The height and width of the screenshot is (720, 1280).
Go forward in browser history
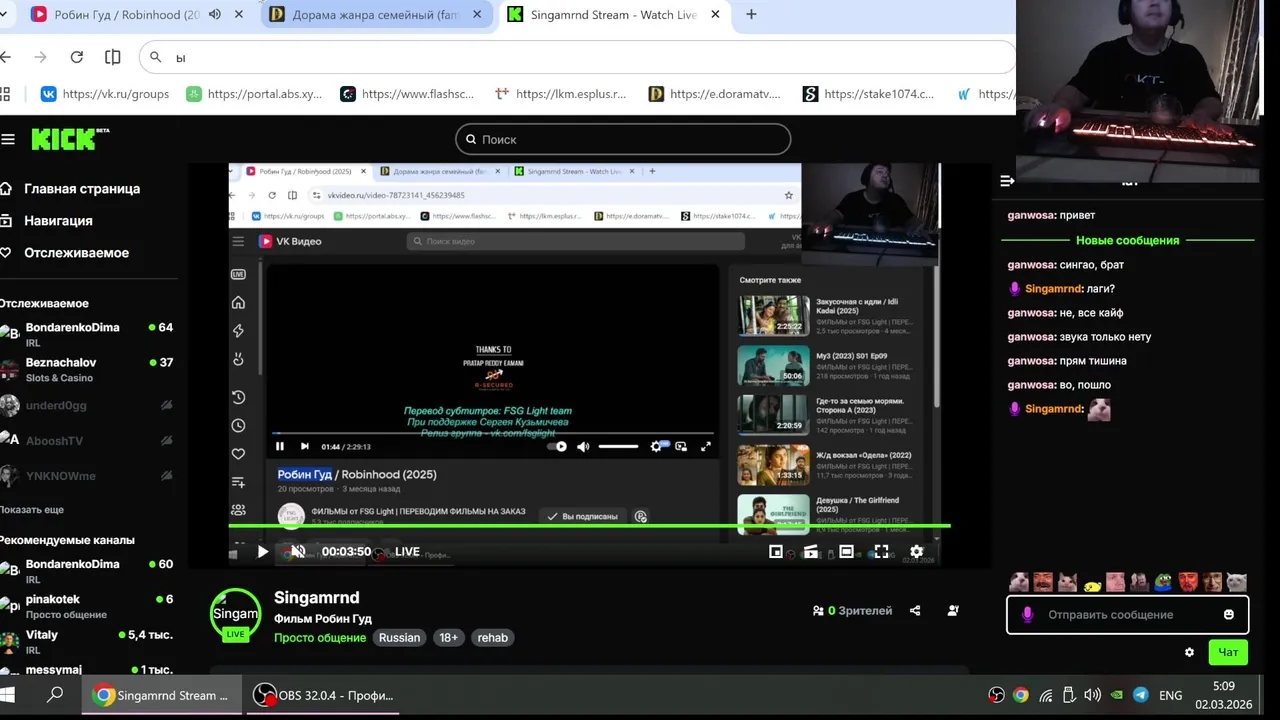click(40, 57)
